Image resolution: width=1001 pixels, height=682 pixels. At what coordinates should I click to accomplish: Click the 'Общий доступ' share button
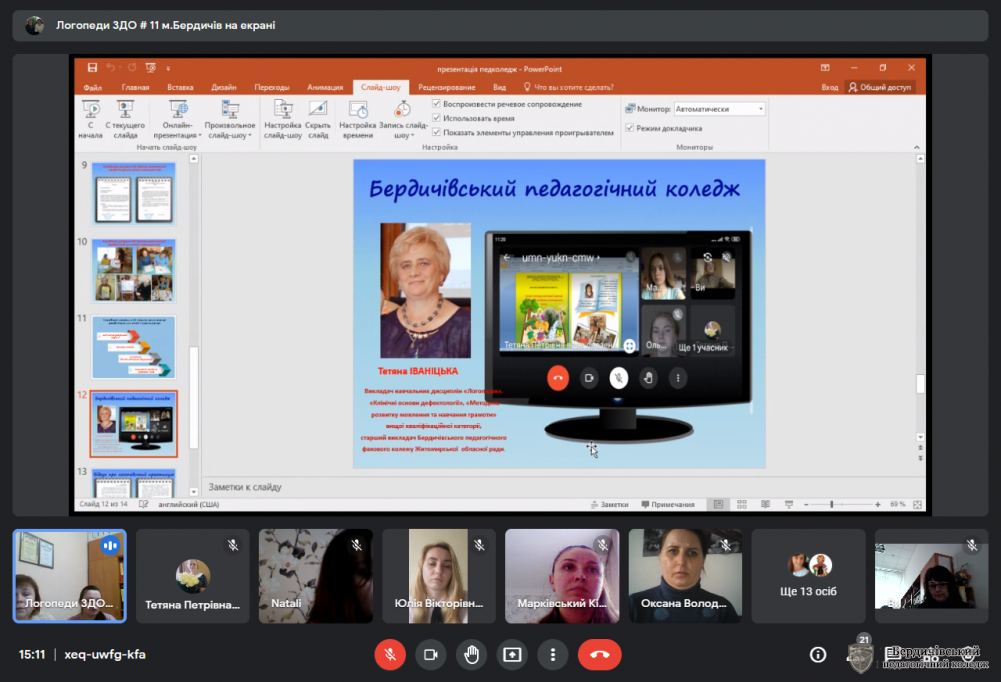click(x=880, y=87)
